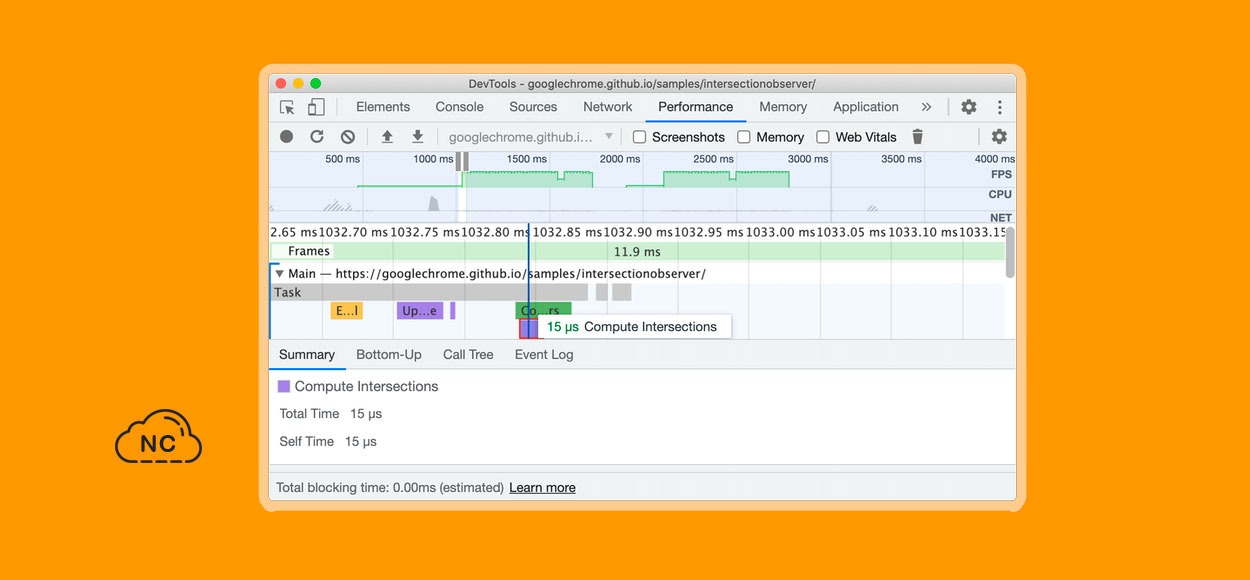The height and width of the screenshot is (580, 1250).
Task: Open the Event Log tab
Action: click(544, 355)
